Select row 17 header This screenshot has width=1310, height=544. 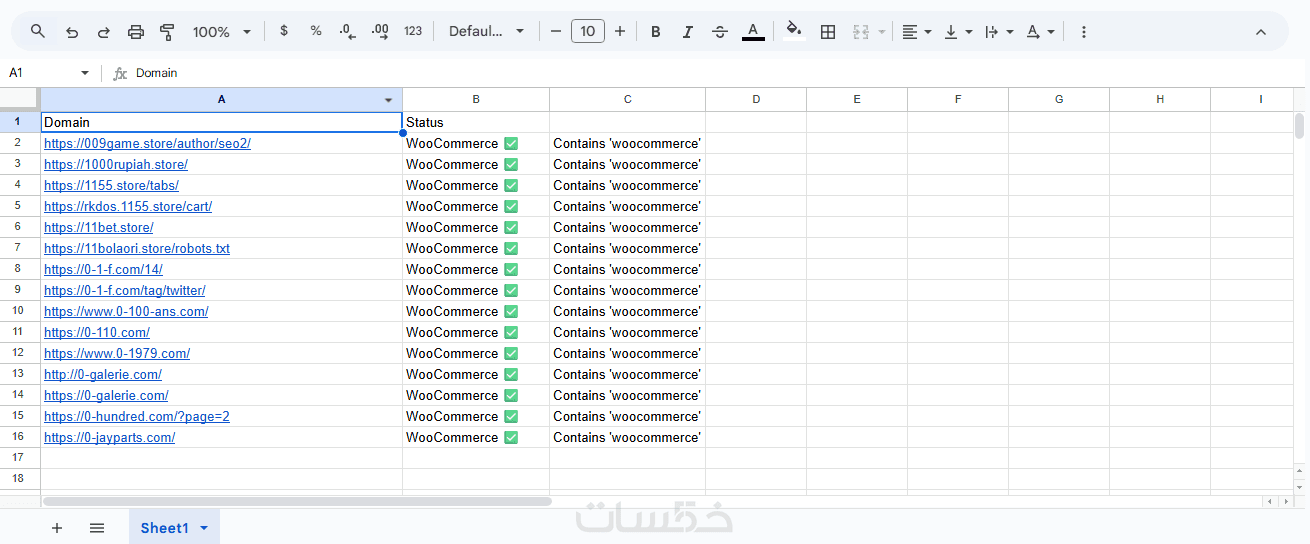click(19, 457)
